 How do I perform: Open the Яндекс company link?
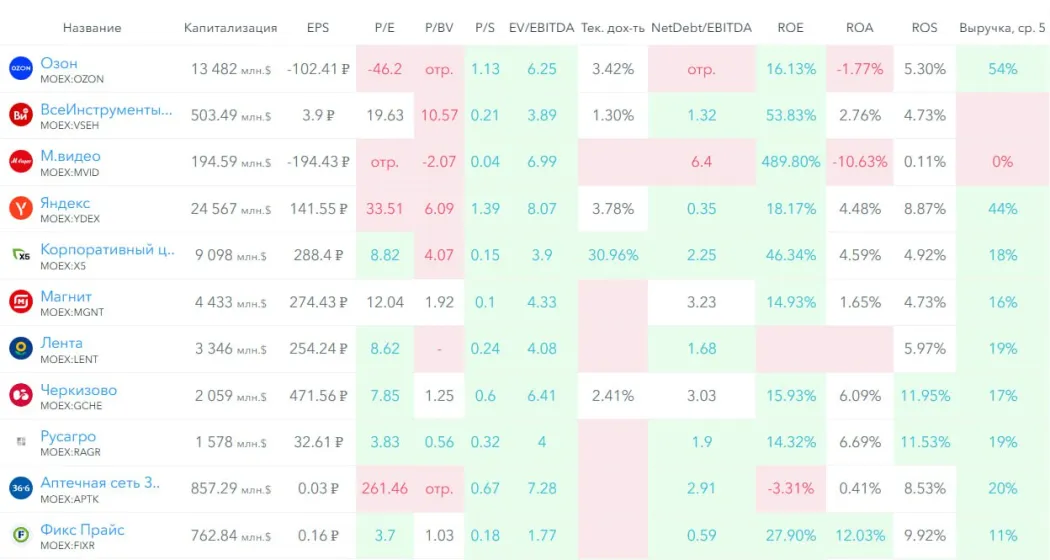click(x=65, y=203)
